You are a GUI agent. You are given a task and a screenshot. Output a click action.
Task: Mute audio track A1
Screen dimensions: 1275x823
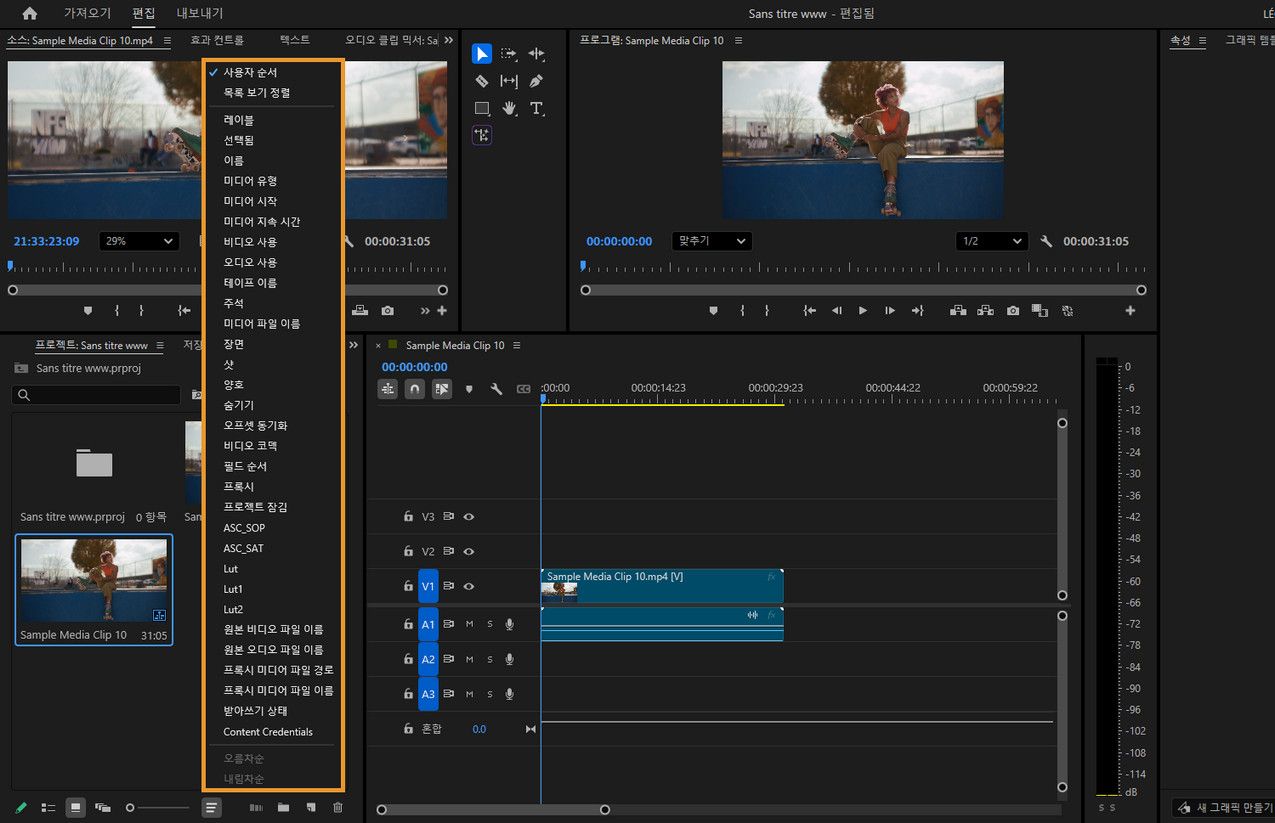point(469,625)
